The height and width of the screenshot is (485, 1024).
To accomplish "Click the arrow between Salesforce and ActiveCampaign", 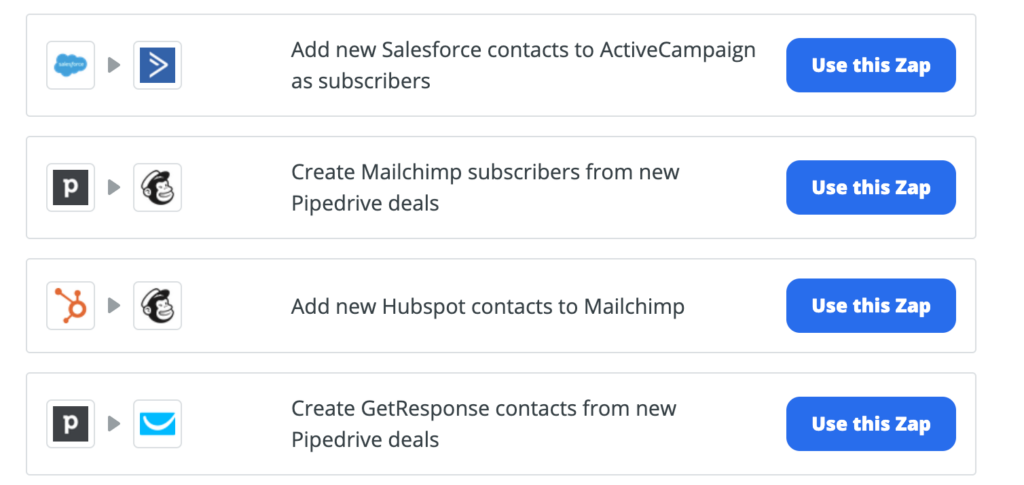I will pos(114,65).
